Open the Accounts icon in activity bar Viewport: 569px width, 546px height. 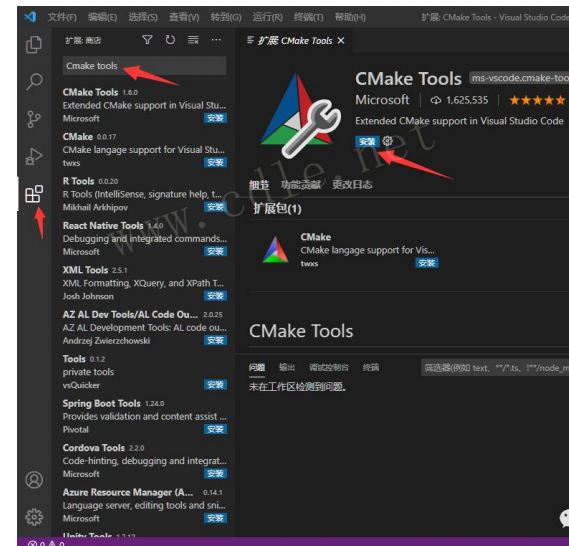click(x=34, y=480)
